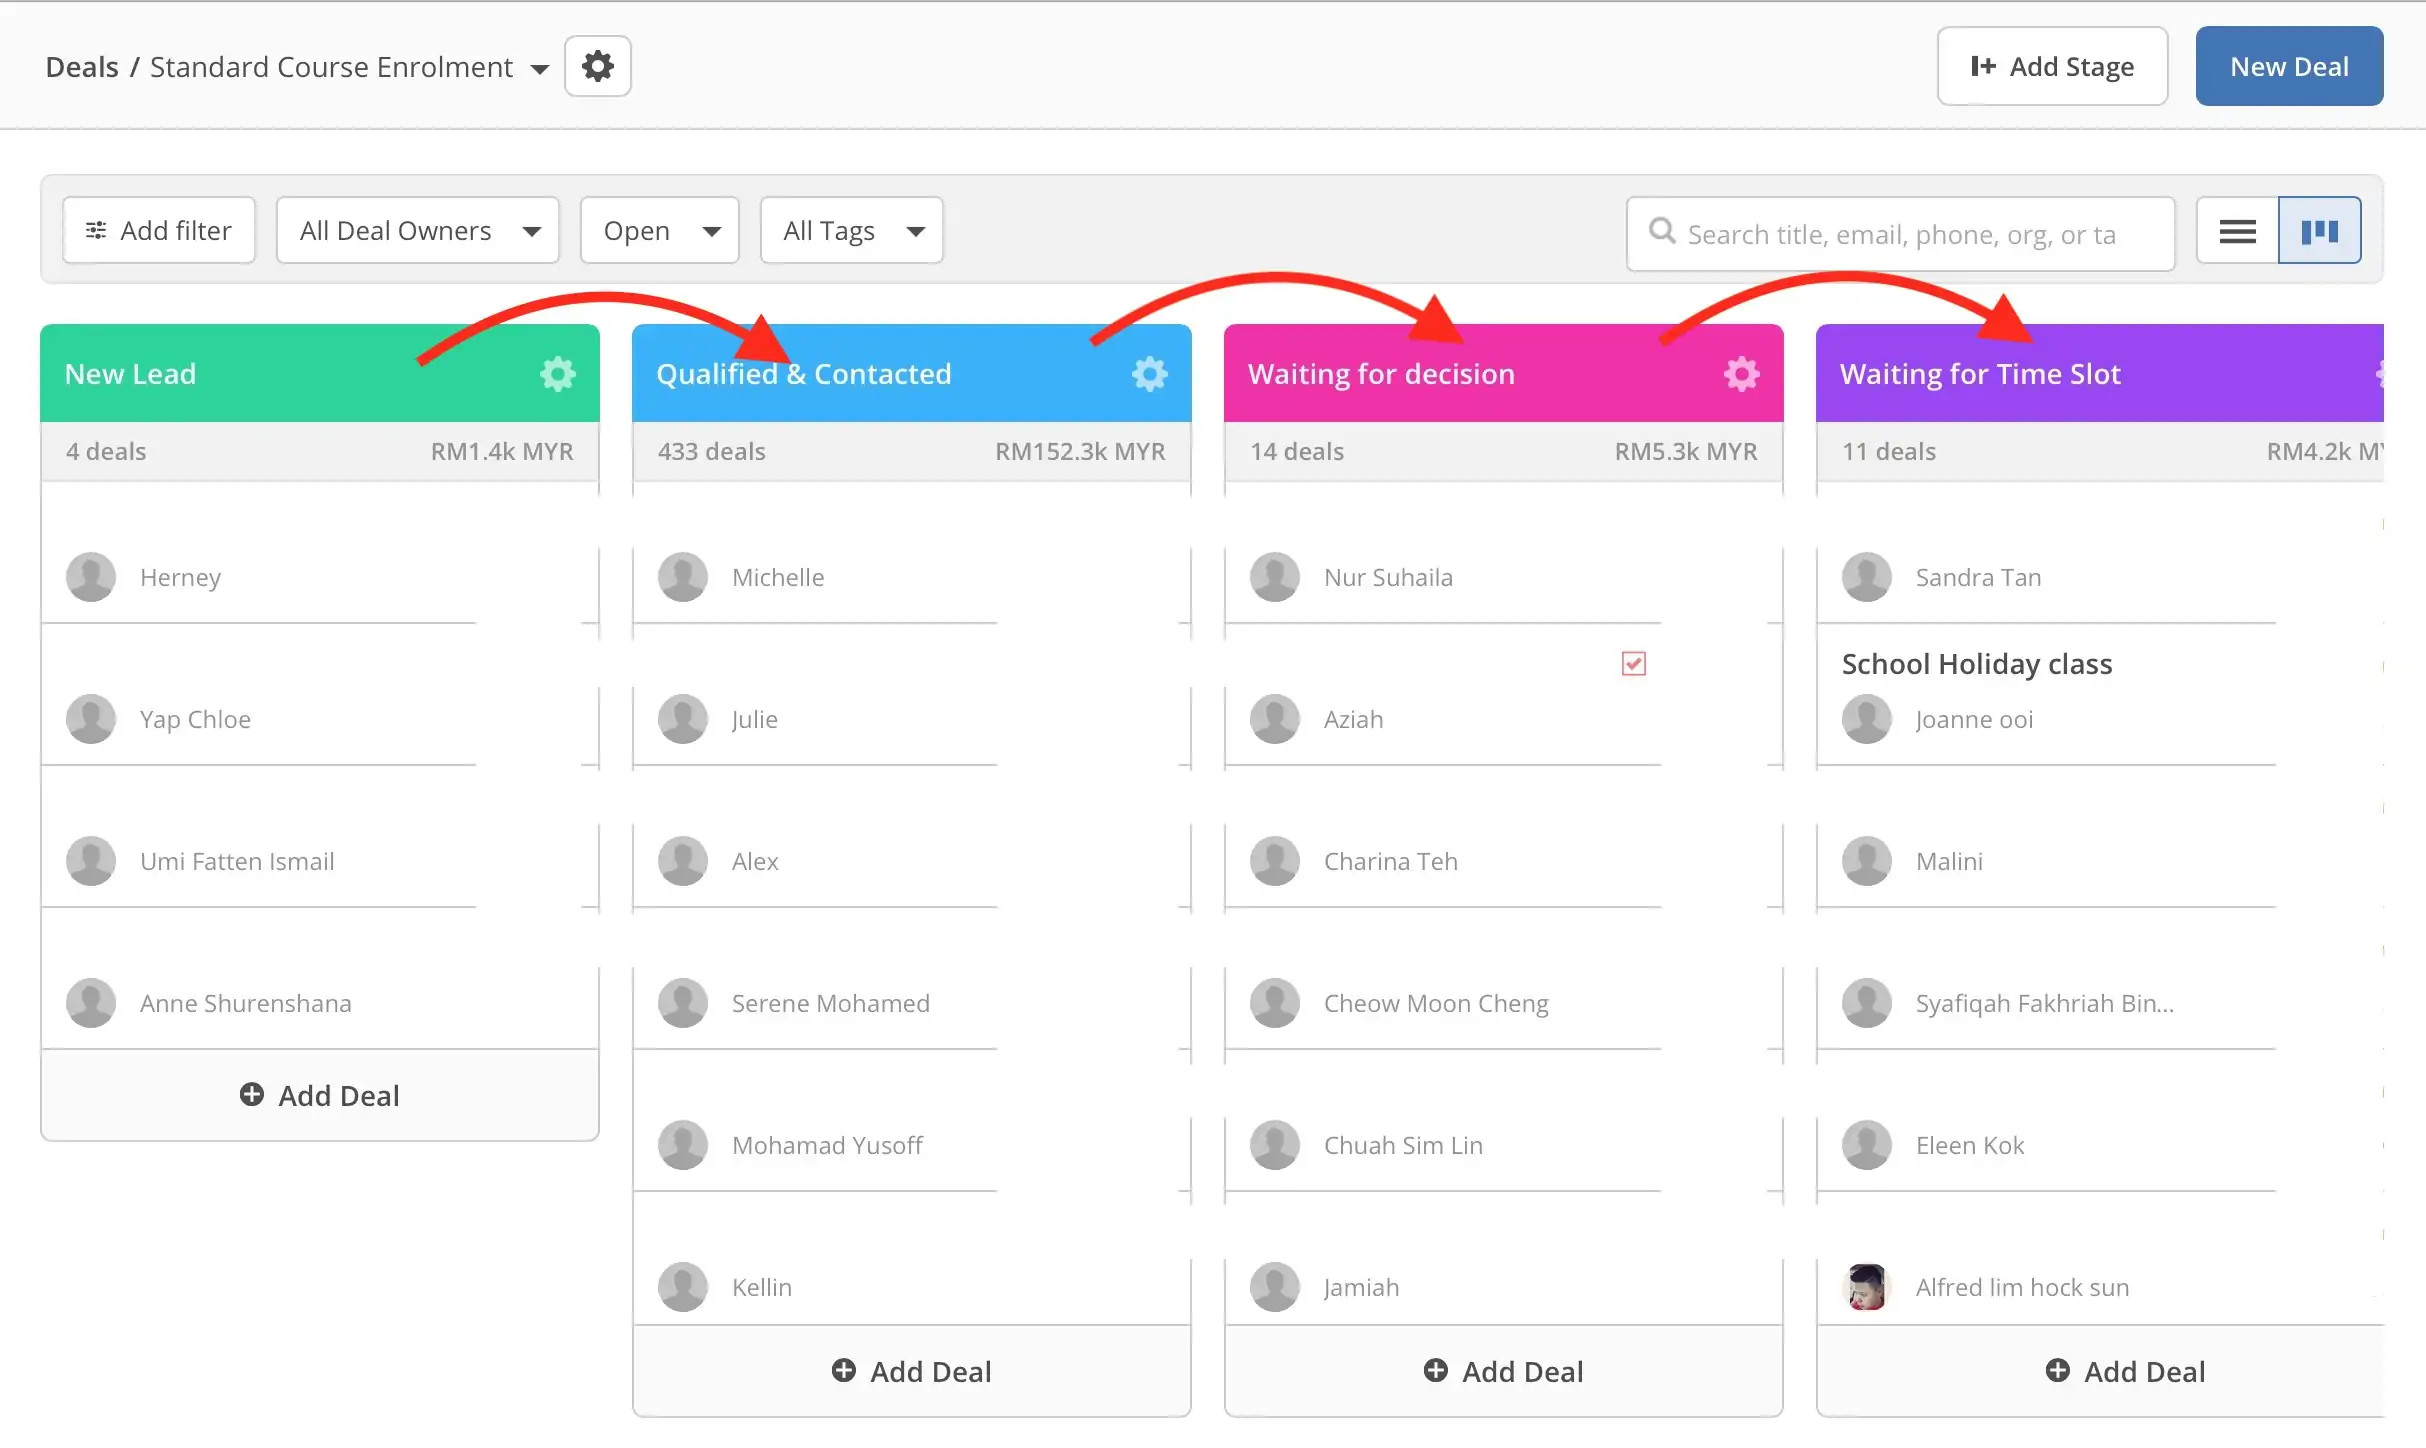The height and width of the screenshot is (1448, 2426).
Task: Expand the Open status dropdown filter
Action: 660,229
